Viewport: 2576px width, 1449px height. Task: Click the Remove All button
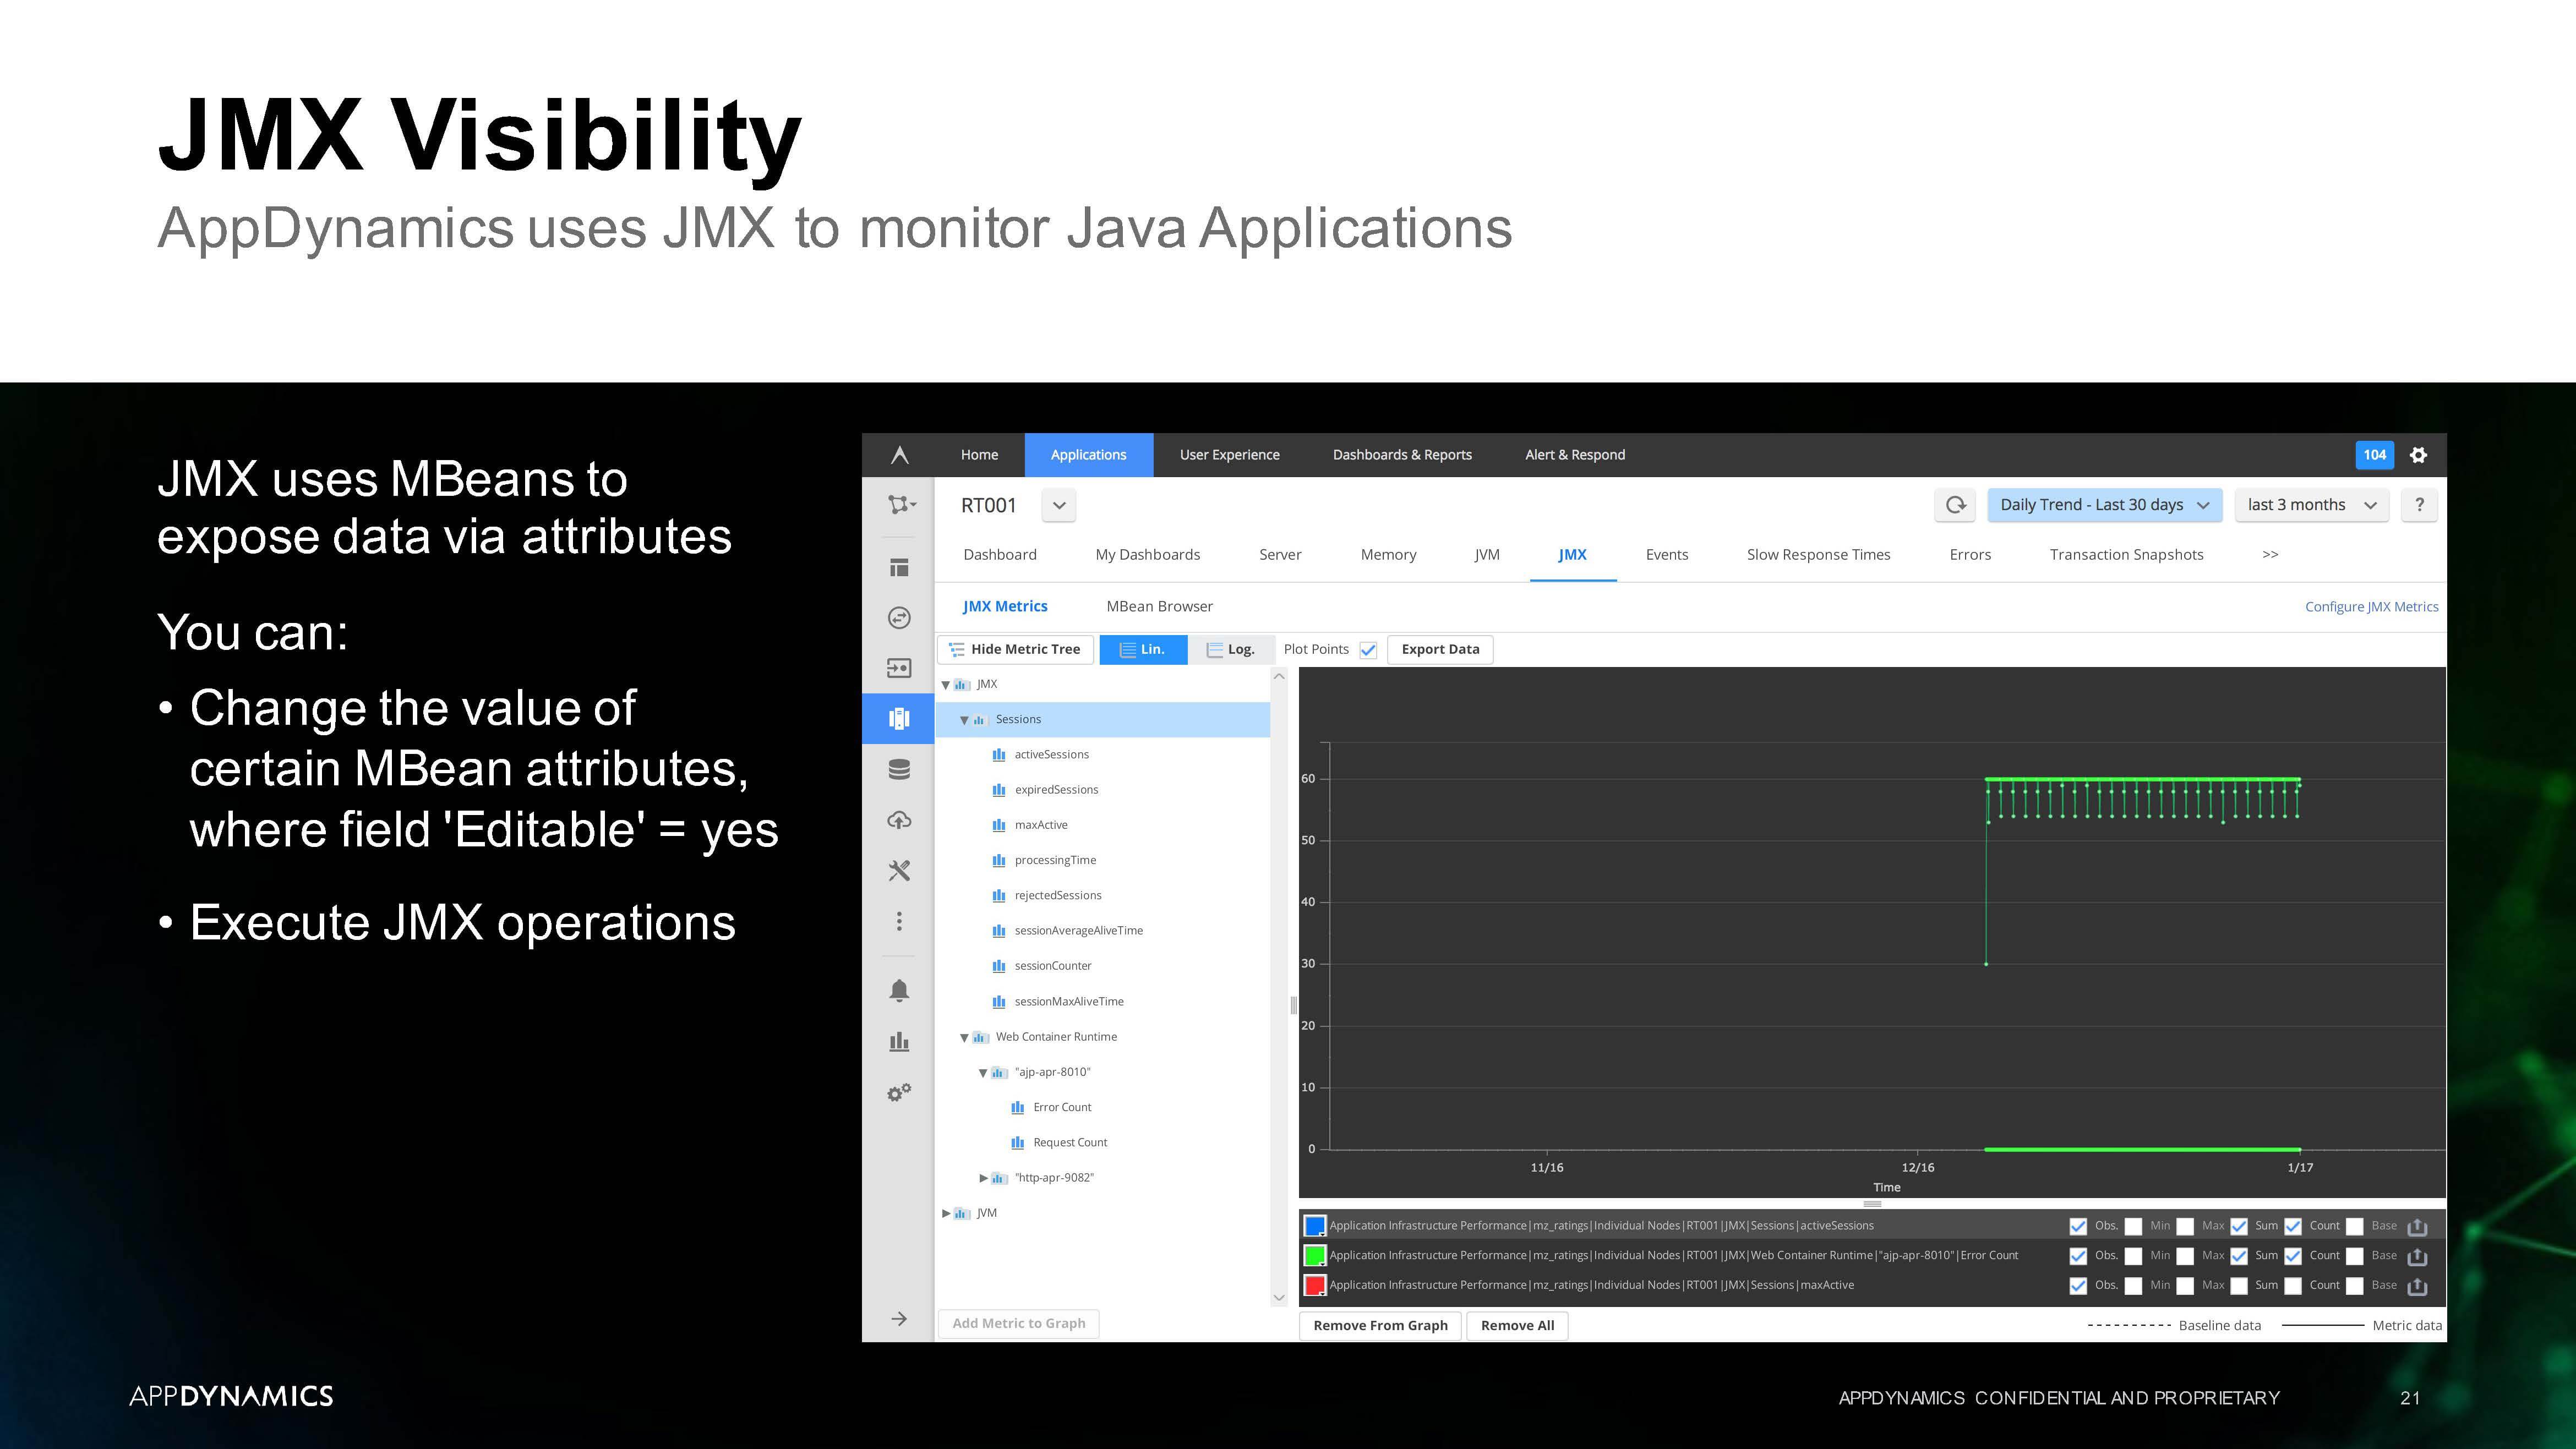(1517, 1326)
